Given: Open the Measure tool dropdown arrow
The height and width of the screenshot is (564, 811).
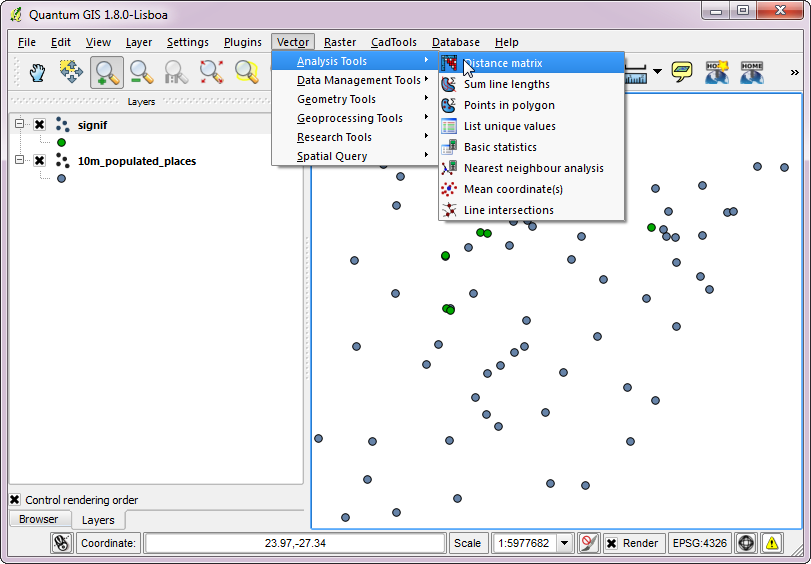Looking at the screenshot, I should (657, 71).
